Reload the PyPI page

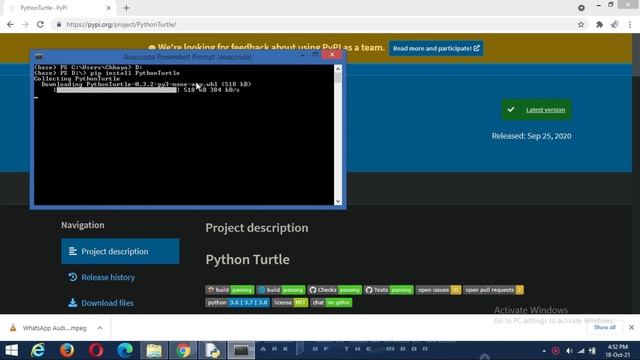(40, 24)
